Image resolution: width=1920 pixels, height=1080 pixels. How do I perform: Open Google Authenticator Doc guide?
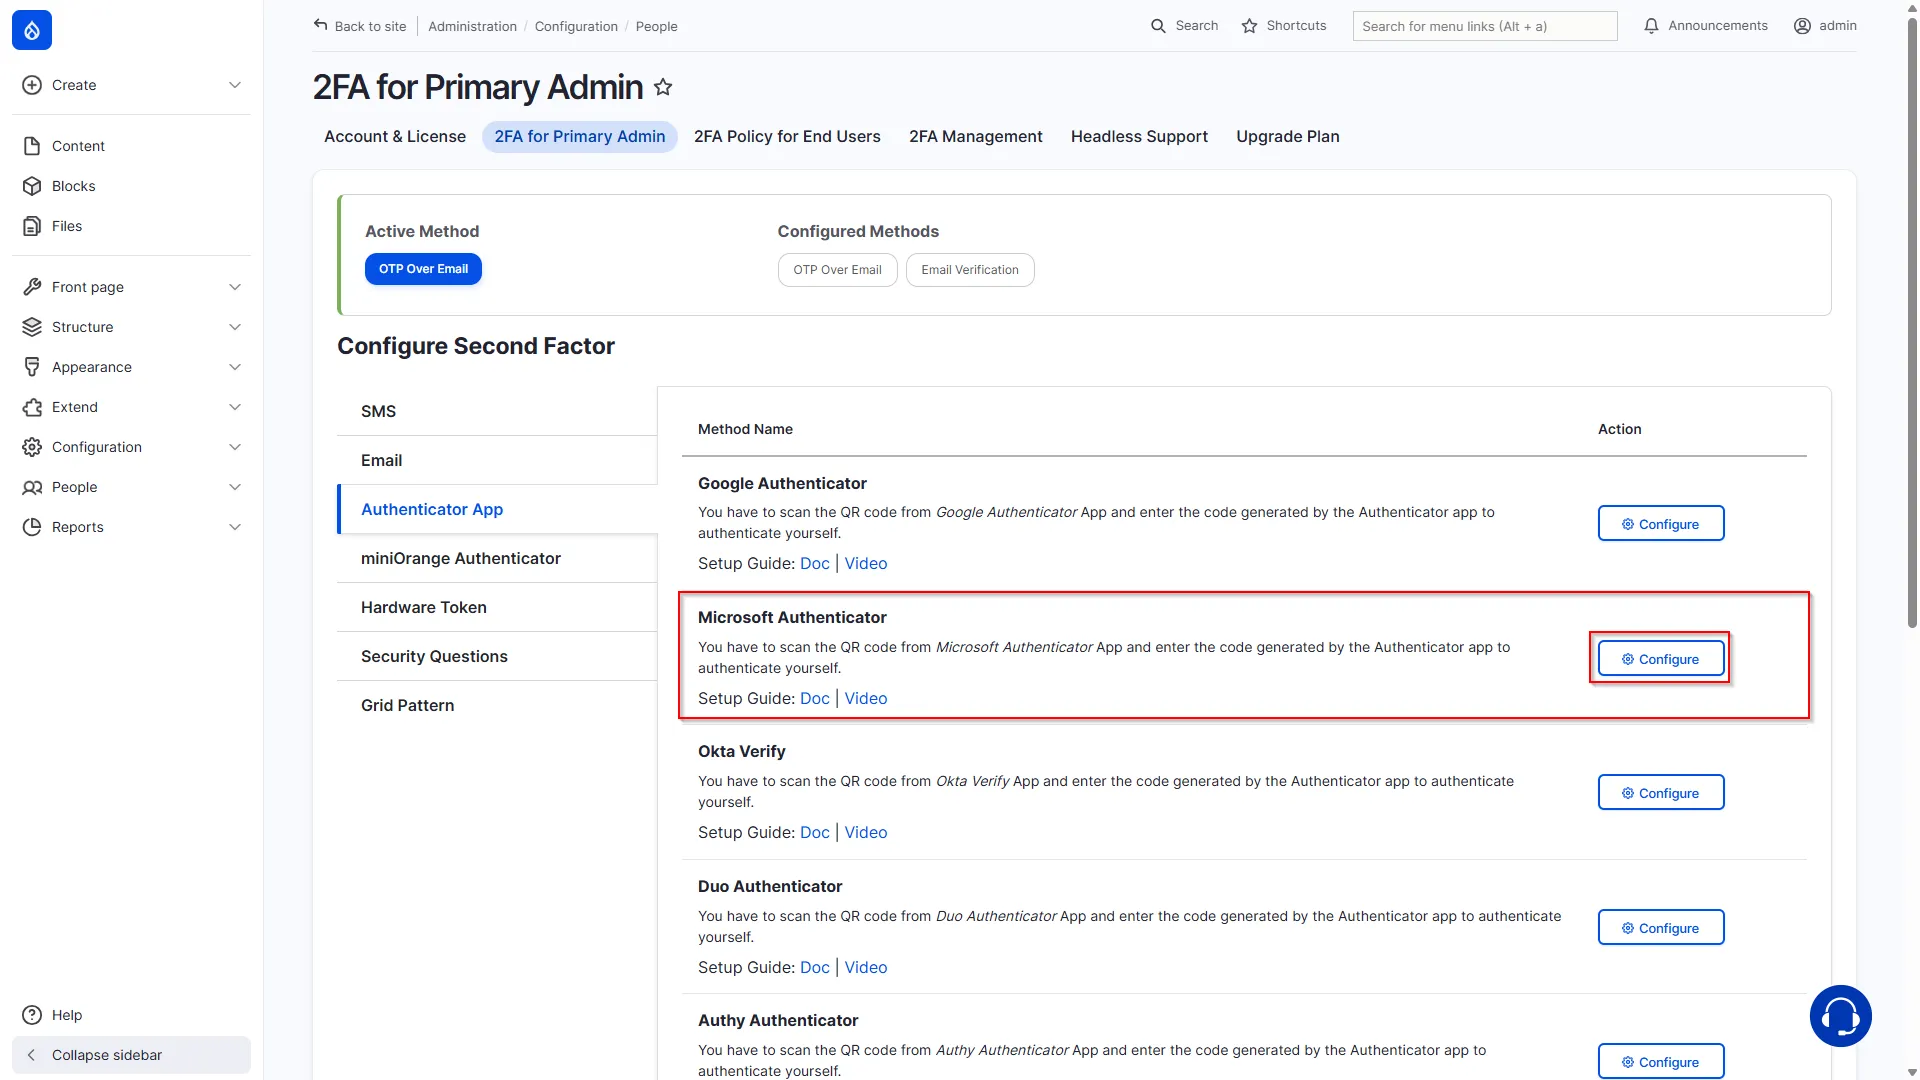(814, 564)
